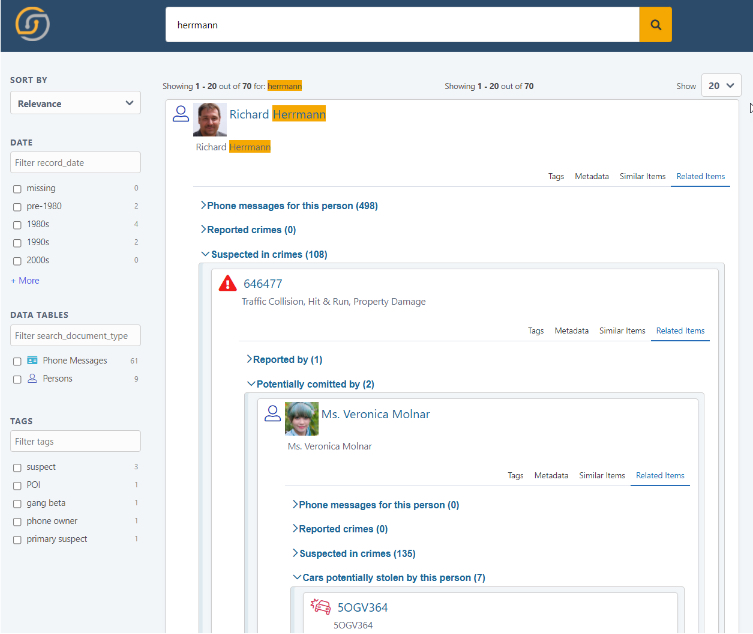The height and width of the screenshot is (634, 753).
Task: Click Persons data table icon
Action: pyautogui.click(x=32, y=378)
